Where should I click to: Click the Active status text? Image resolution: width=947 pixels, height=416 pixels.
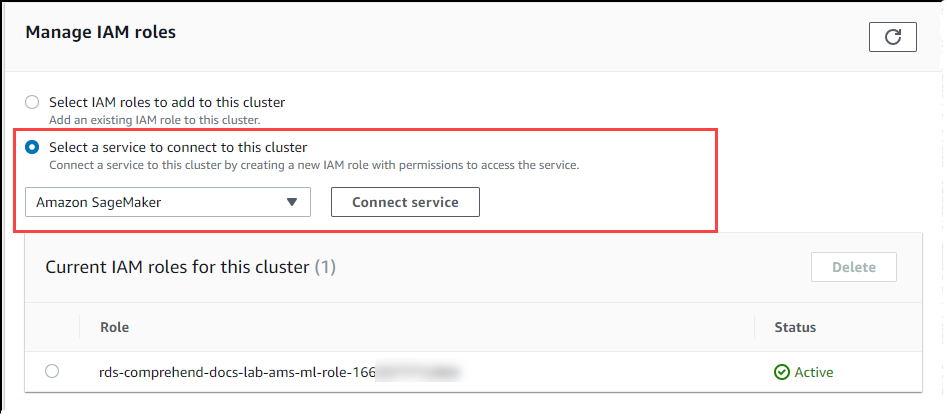813,372
